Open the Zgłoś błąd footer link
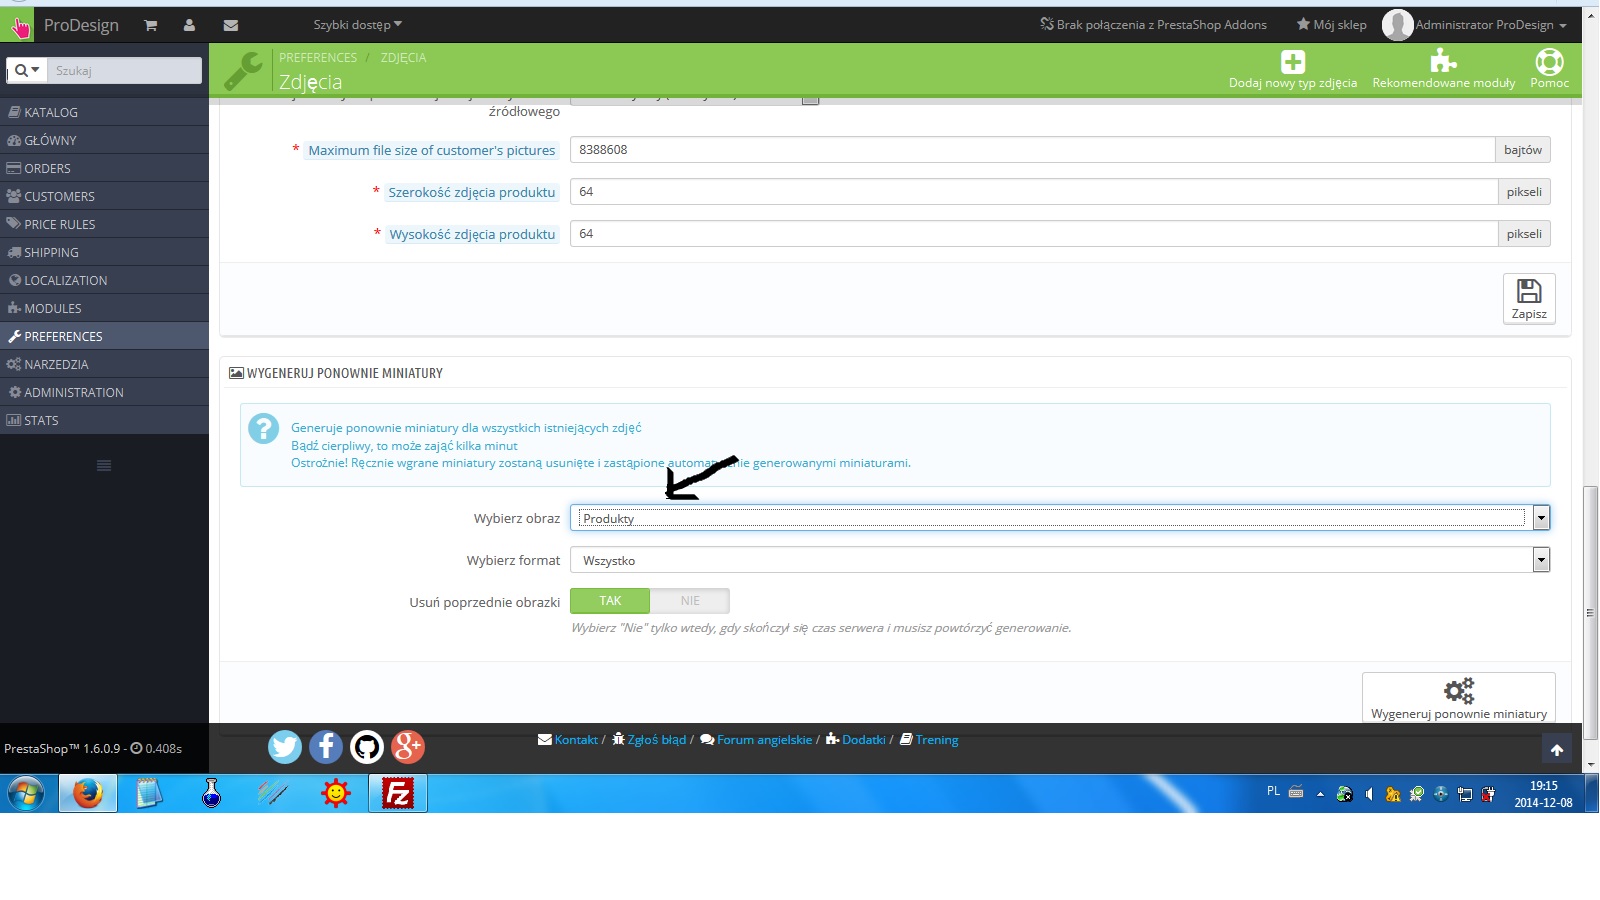The height and width of the screenshot is (900, 1600). point(649,740)
